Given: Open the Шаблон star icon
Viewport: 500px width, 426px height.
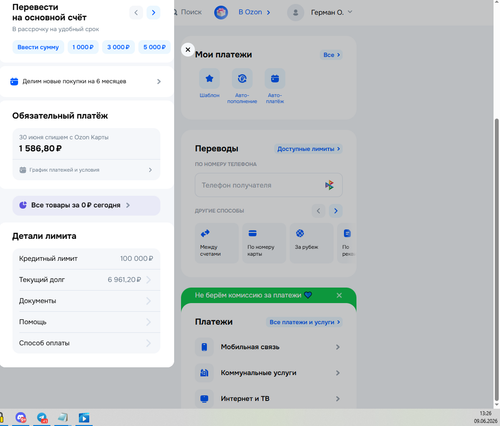Looking at the screenshot, I should coord(209,79).
